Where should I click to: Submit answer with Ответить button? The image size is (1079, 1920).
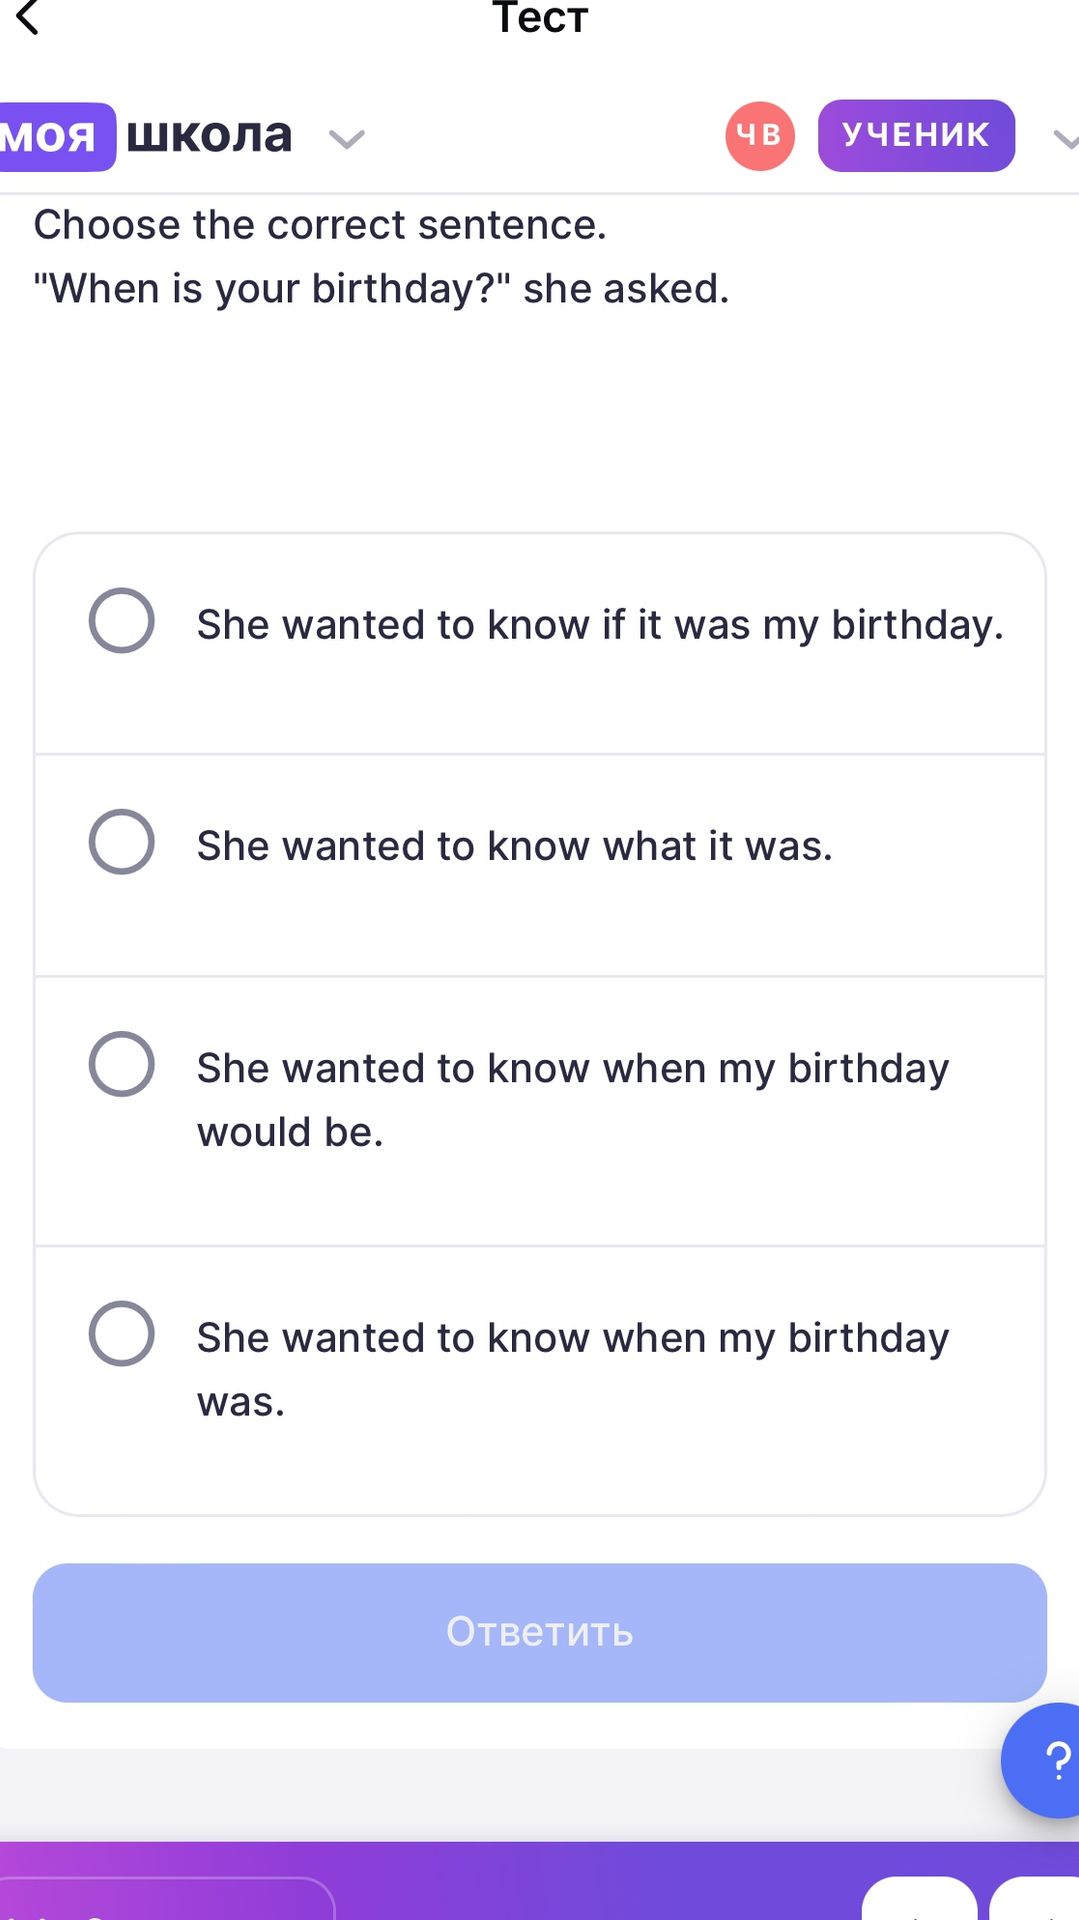coord(540,1632)
